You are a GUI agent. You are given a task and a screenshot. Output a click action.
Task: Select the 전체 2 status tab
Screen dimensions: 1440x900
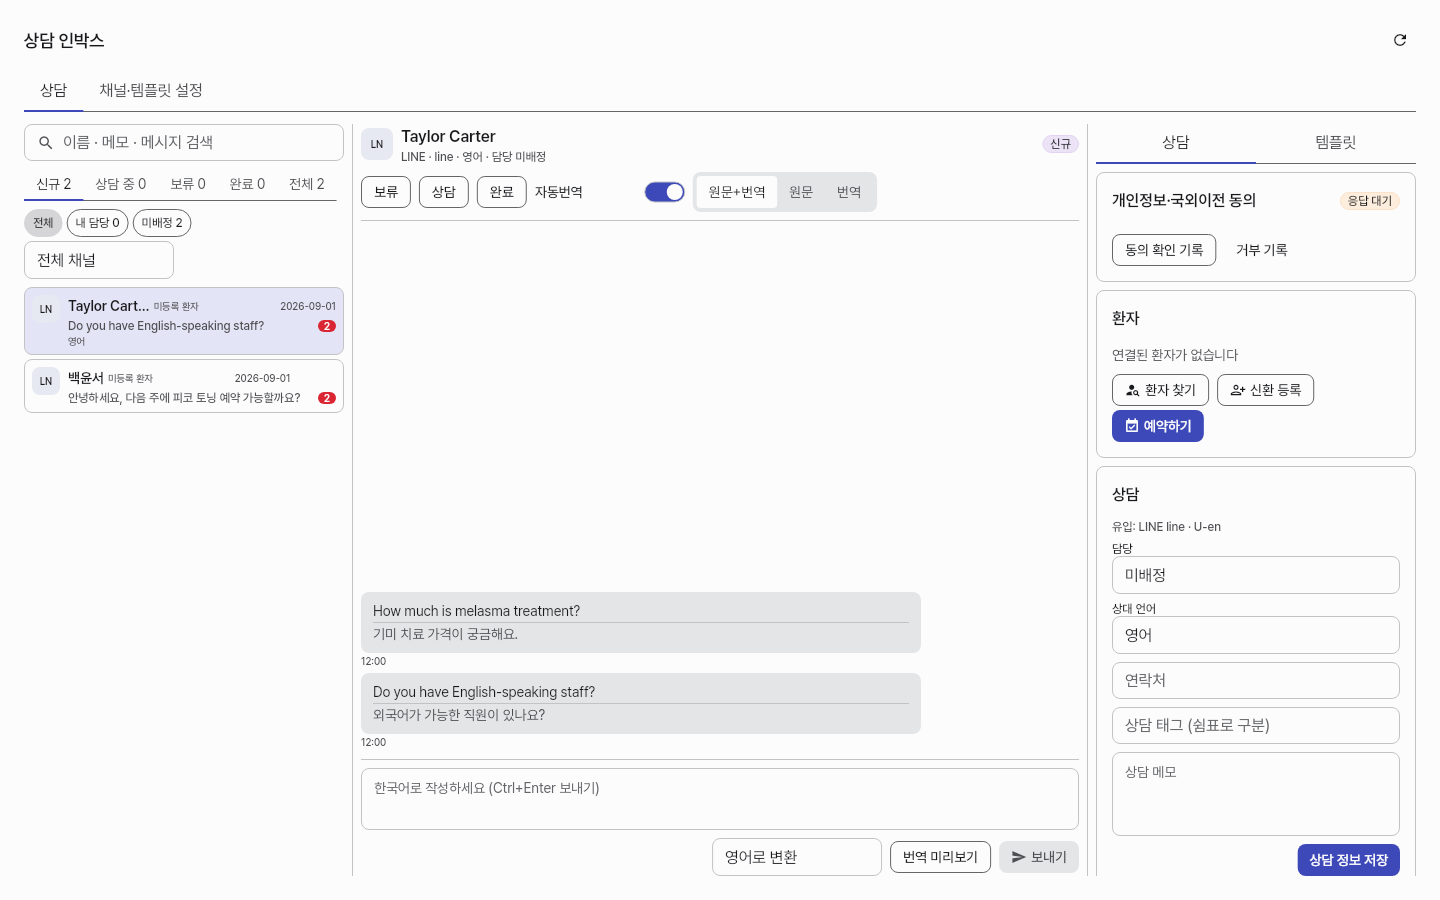point(307,184)
